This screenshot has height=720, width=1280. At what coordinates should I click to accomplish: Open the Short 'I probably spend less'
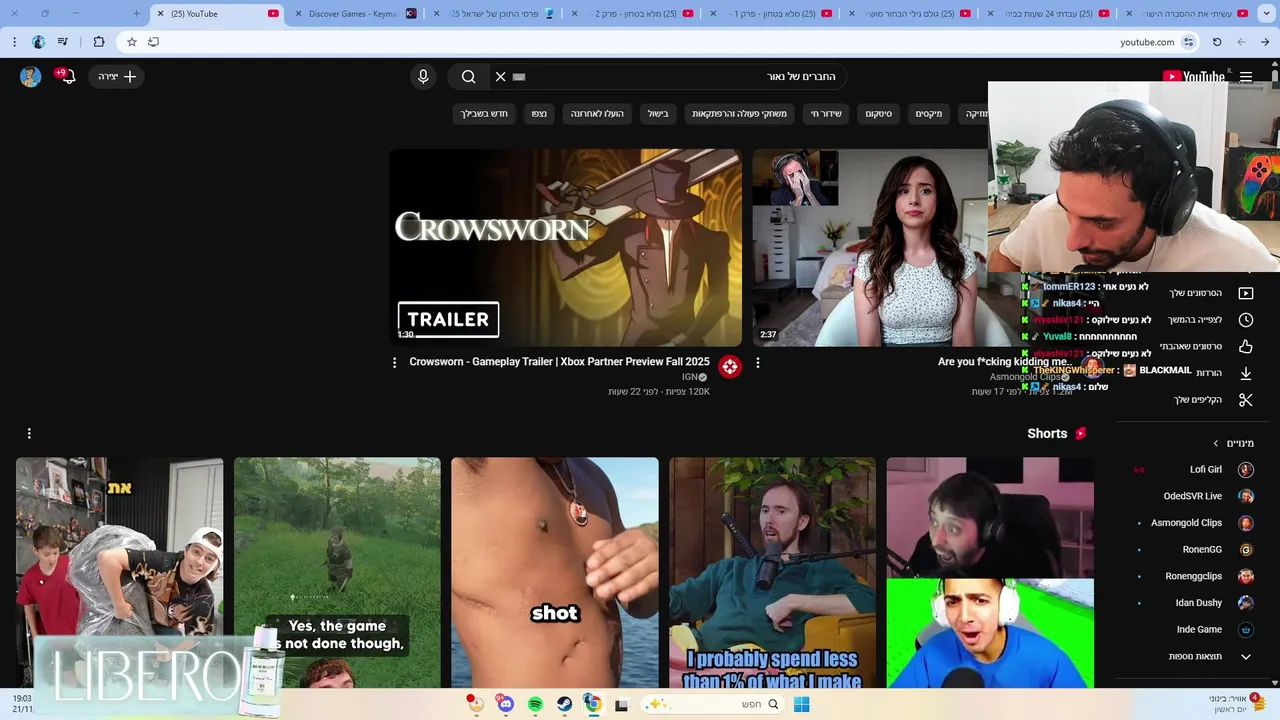click(772, 573)
